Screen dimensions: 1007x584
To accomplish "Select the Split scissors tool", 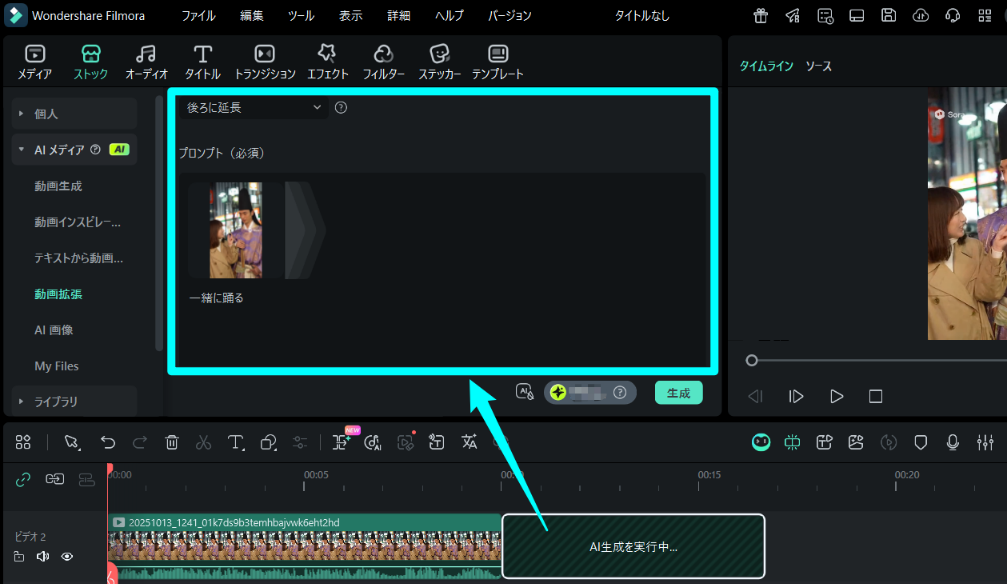I will pyautogui.click(x=204, y=441).
